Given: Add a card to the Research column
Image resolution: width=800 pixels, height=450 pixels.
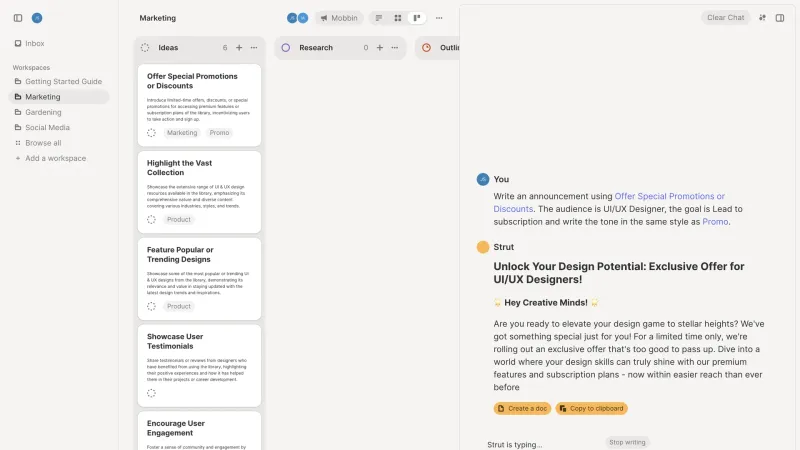Looking at the screenshot, I should (380, 47).
